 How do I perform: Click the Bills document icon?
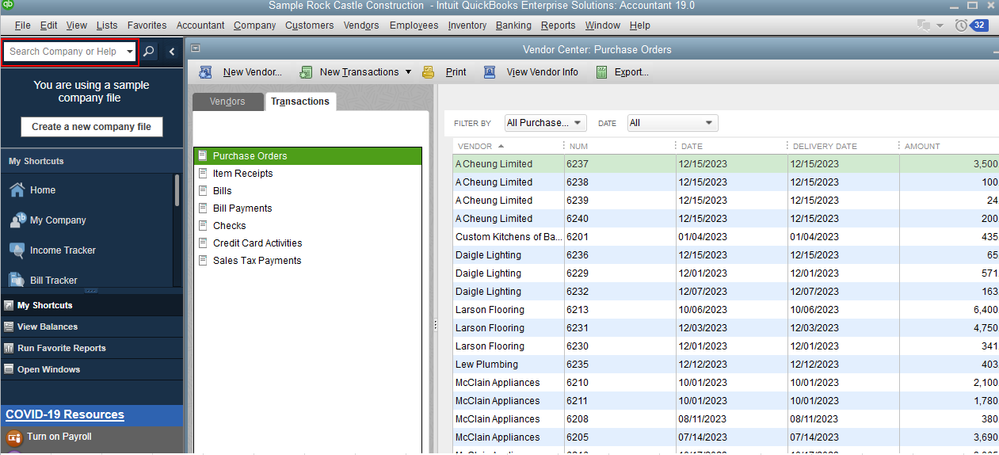203,191
